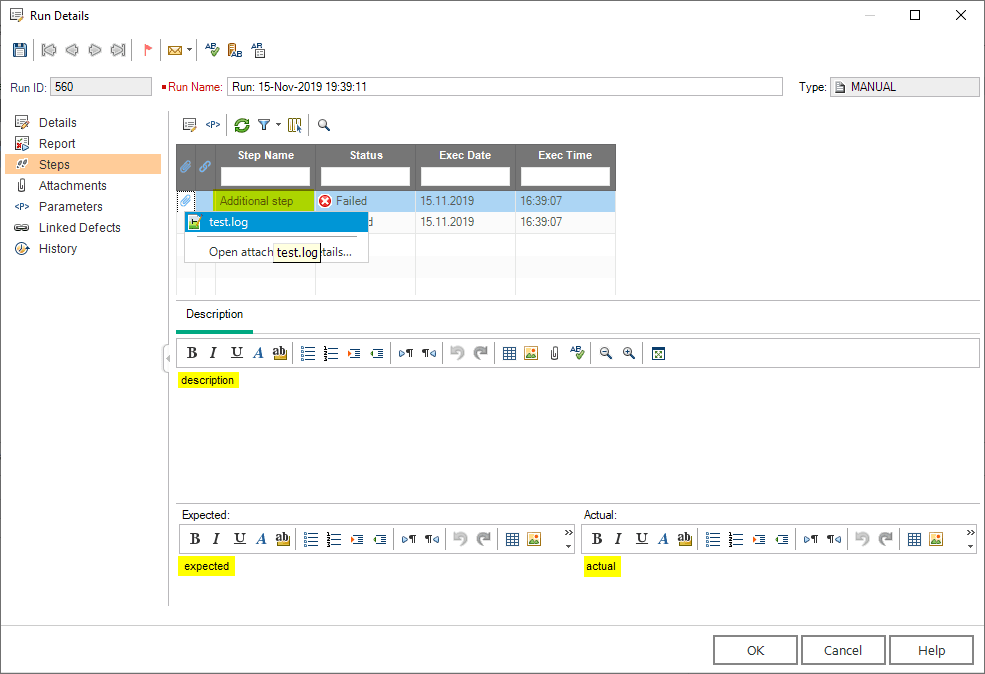
Task: Open the filter dropdown arrow above grid
Action: tap(278, 125)
